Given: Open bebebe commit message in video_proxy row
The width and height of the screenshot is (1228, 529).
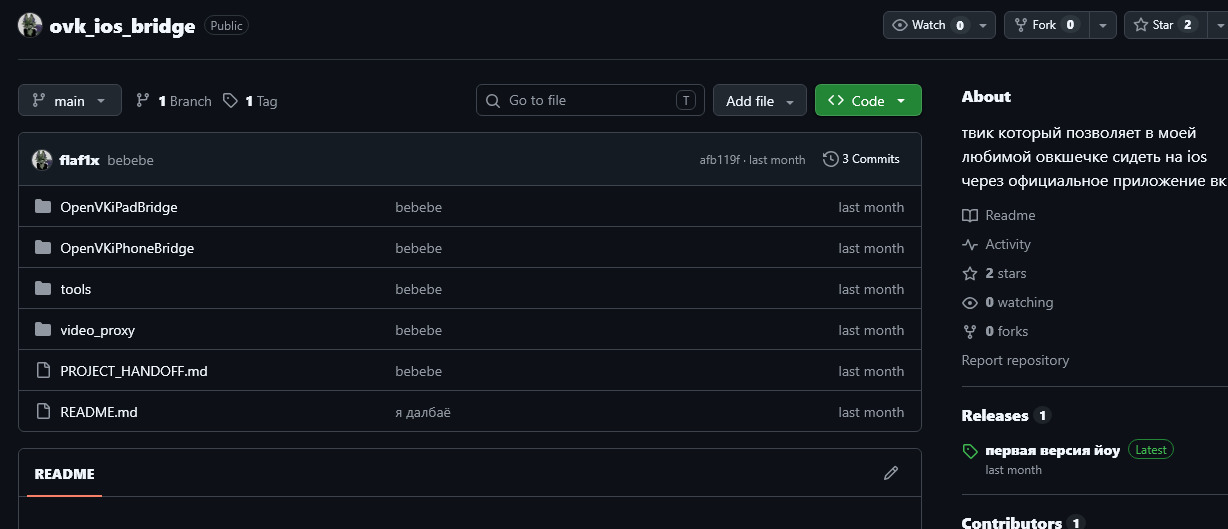Looking at the screenshot, I should click(x=418, y=330).
